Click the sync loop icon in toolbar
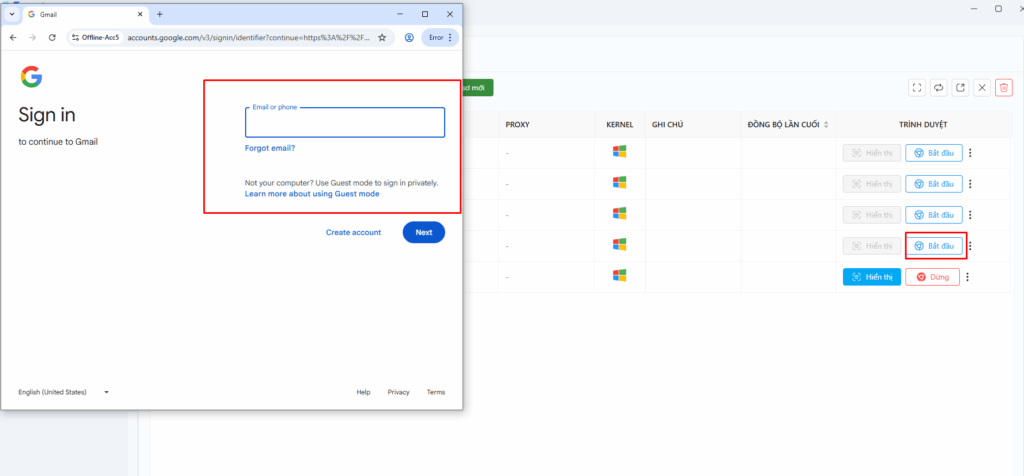 click(938, 87)
